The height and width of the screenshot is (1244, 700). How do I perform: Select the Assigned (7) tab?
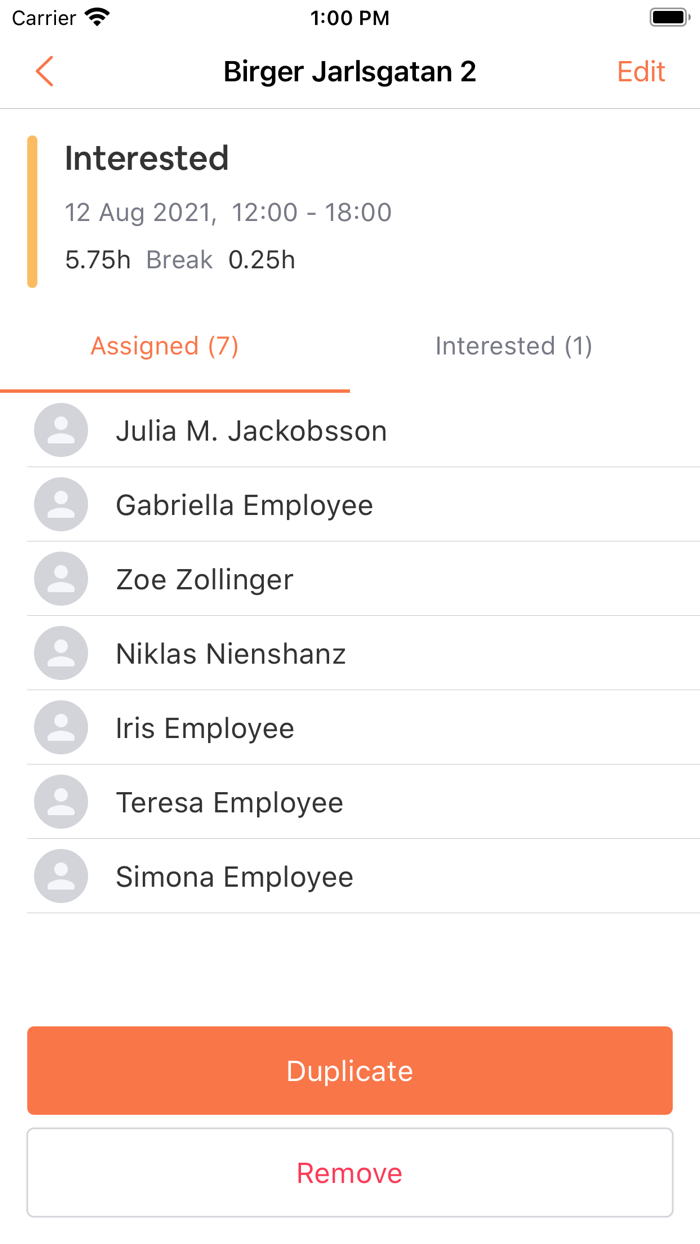pyautogui.click(x=164, y=346)
